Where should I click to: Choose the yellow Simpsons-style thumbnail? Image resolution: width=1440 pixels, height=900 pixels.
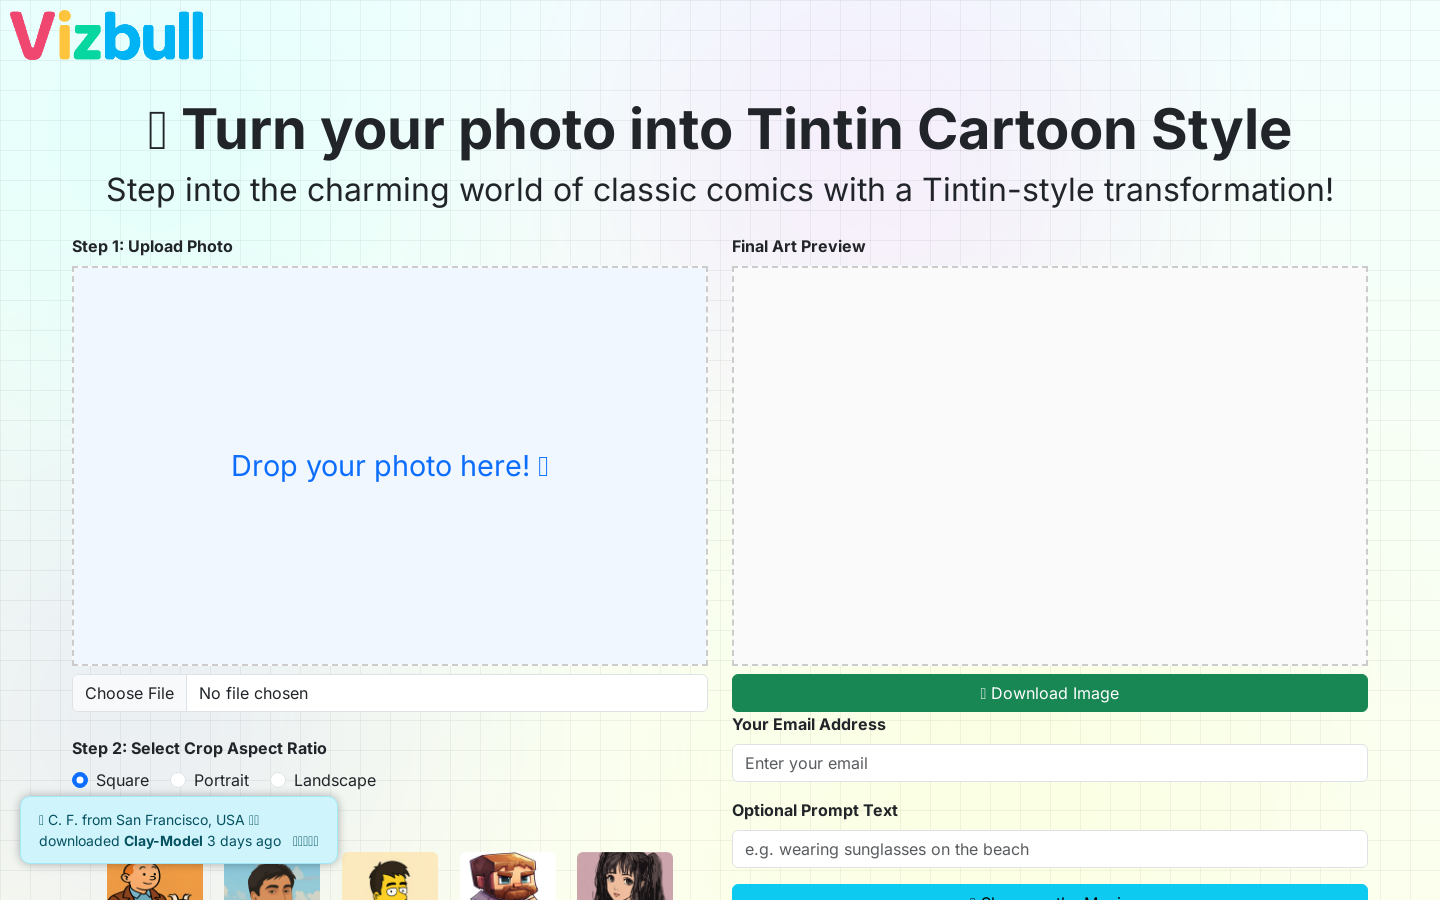pos(390,876)
